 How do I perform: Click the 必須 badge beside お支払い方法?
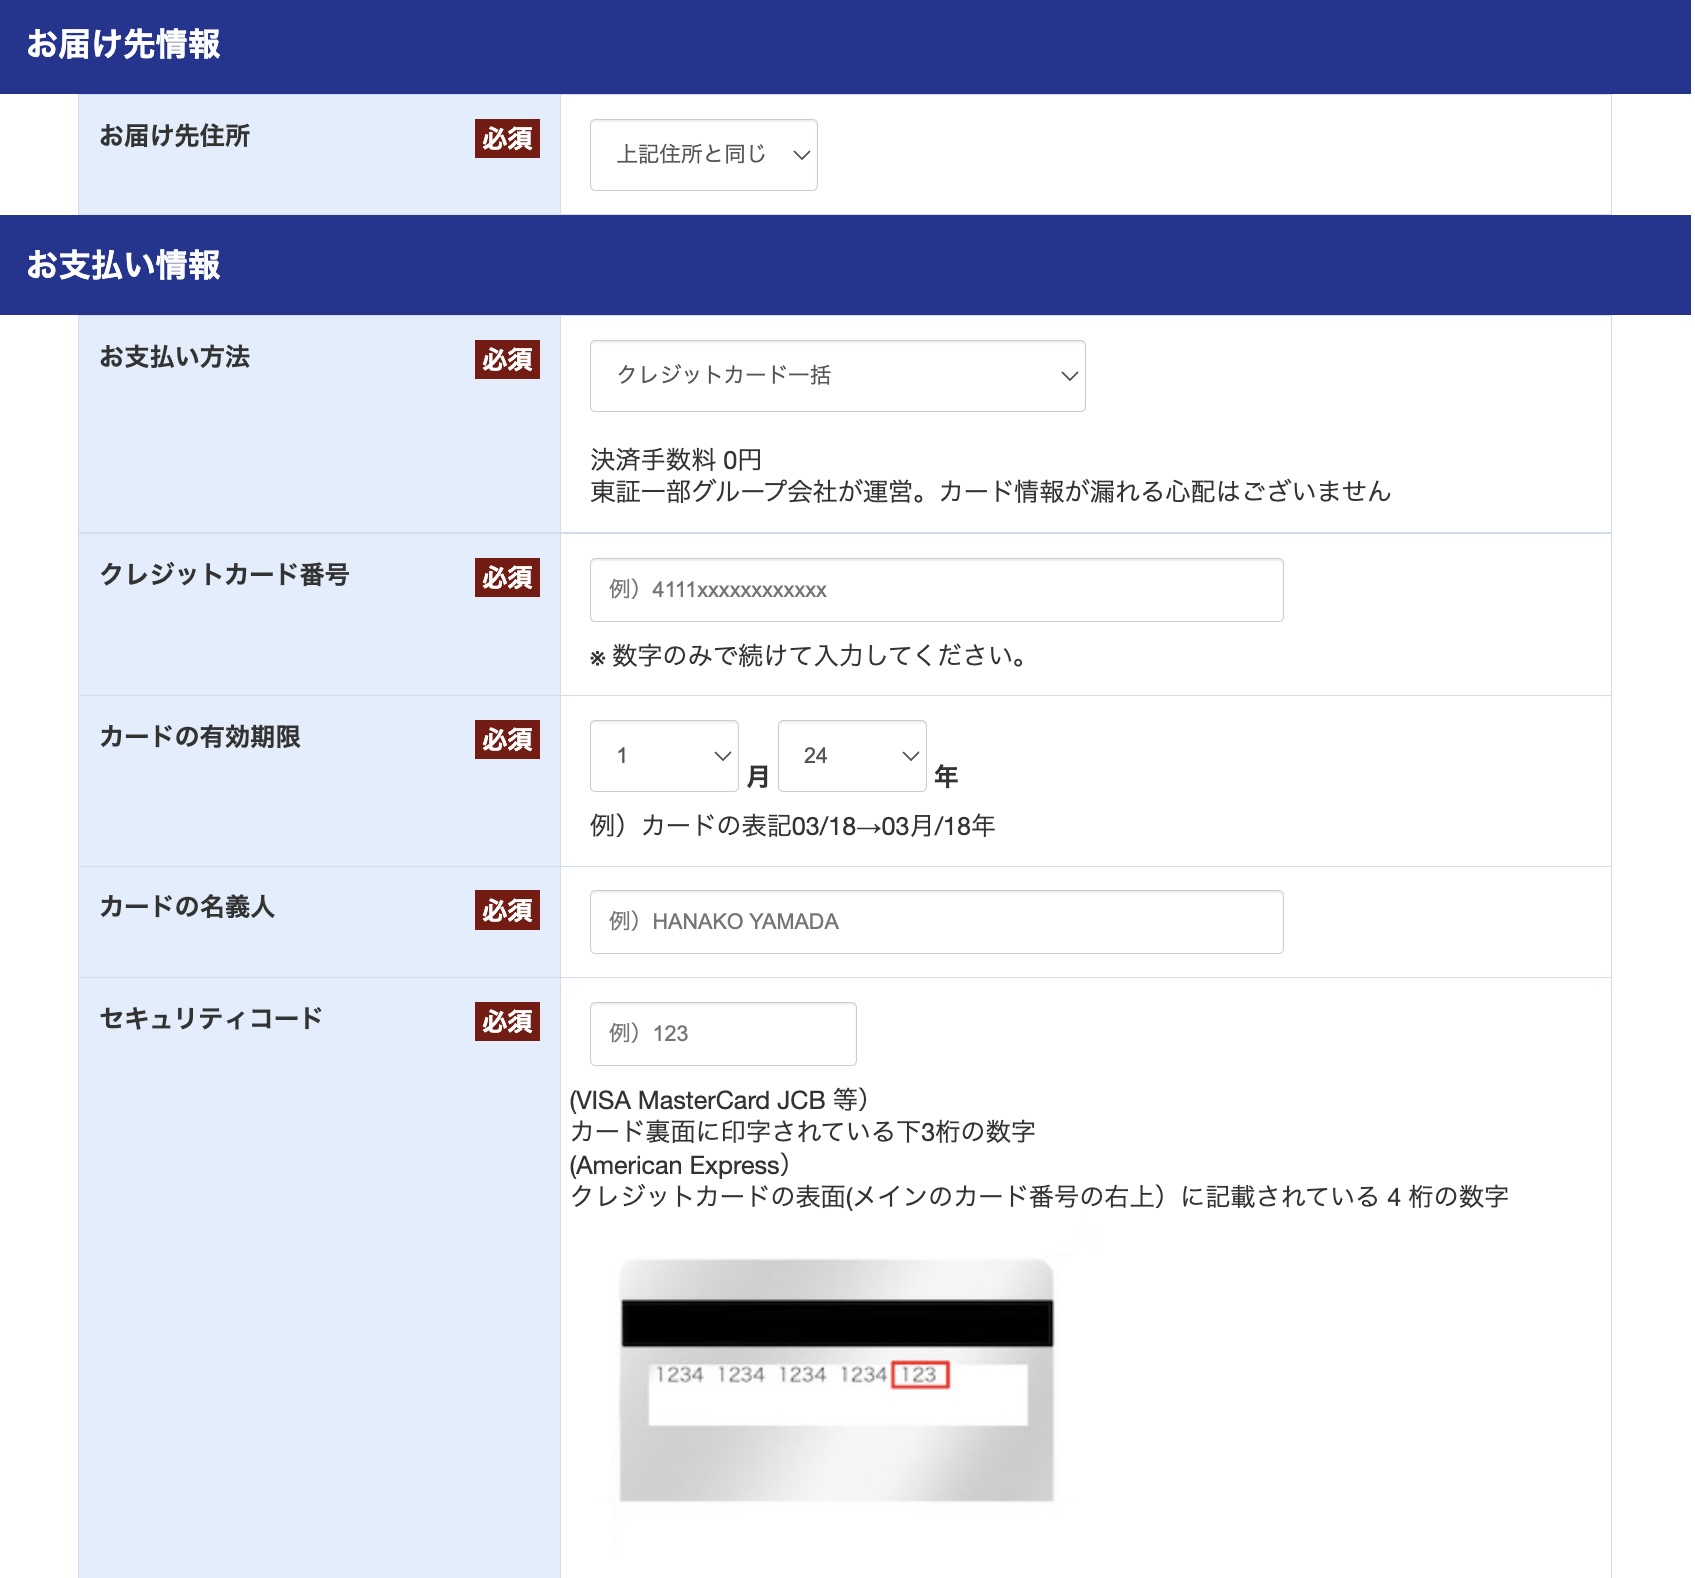click(x=507, y=359)
